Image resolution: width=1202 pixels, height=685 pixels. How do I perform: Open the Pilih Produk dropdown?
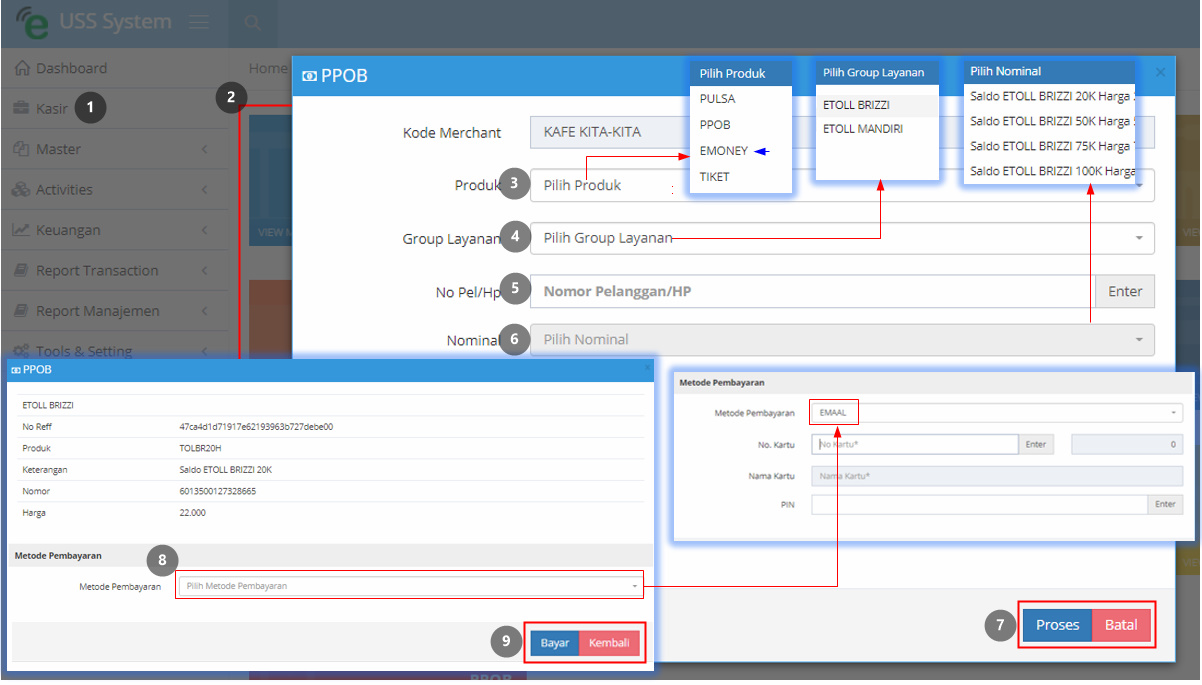click(x=842, y=185)
